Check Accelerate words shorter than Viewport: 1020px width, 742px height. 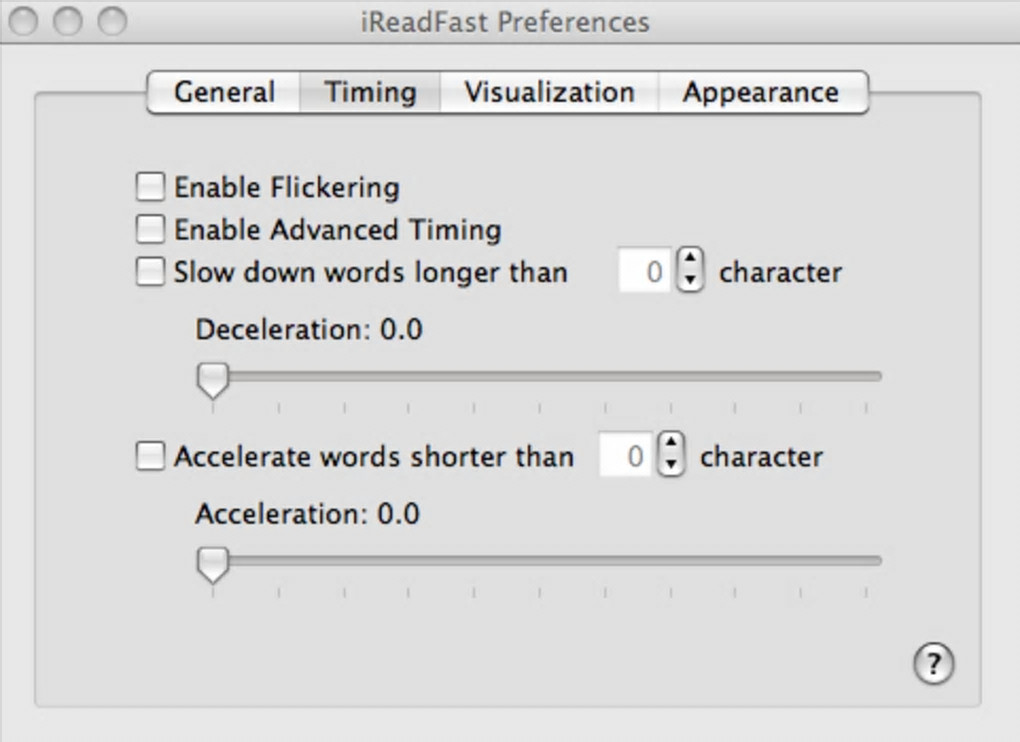click(150, 457)
